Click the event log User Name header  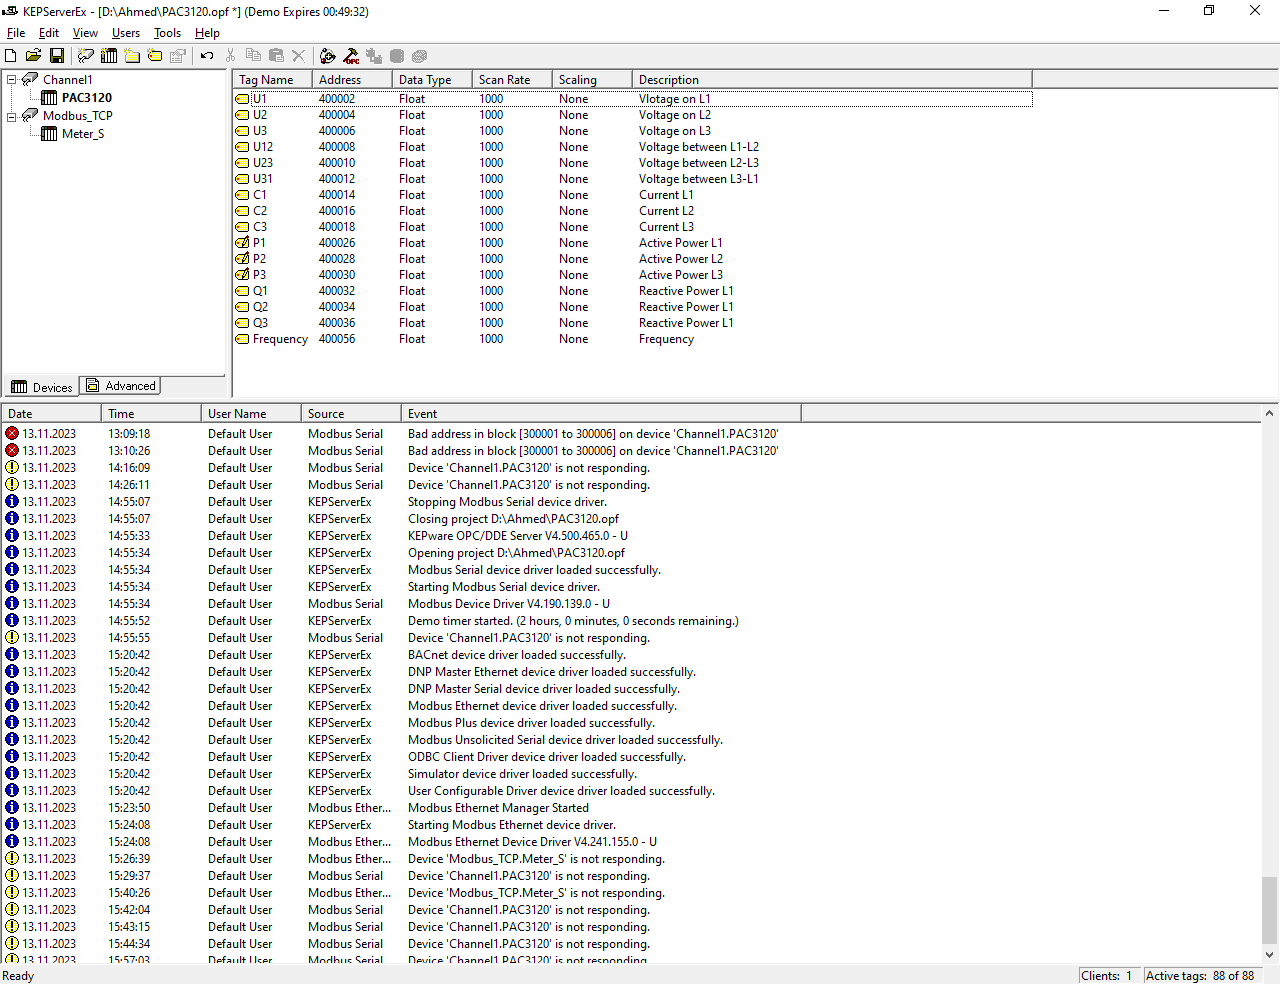point(251,414)
